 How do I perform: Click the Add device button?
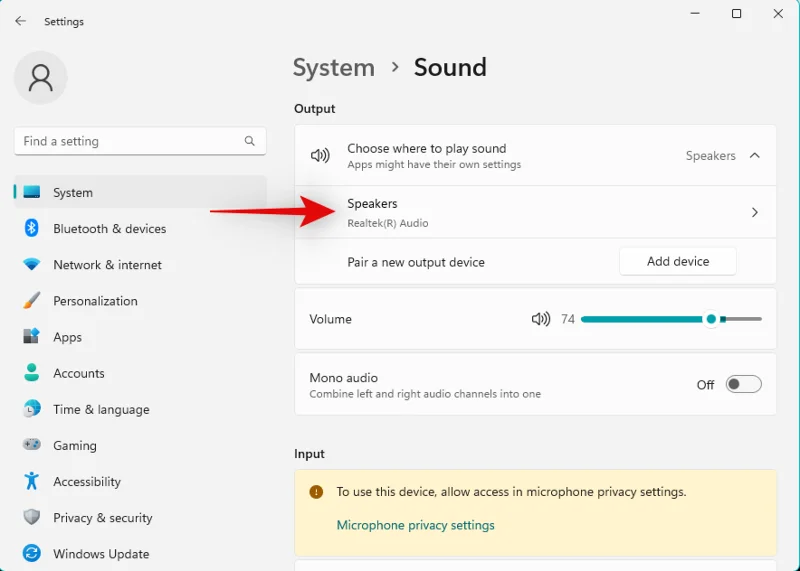point(677,261)
